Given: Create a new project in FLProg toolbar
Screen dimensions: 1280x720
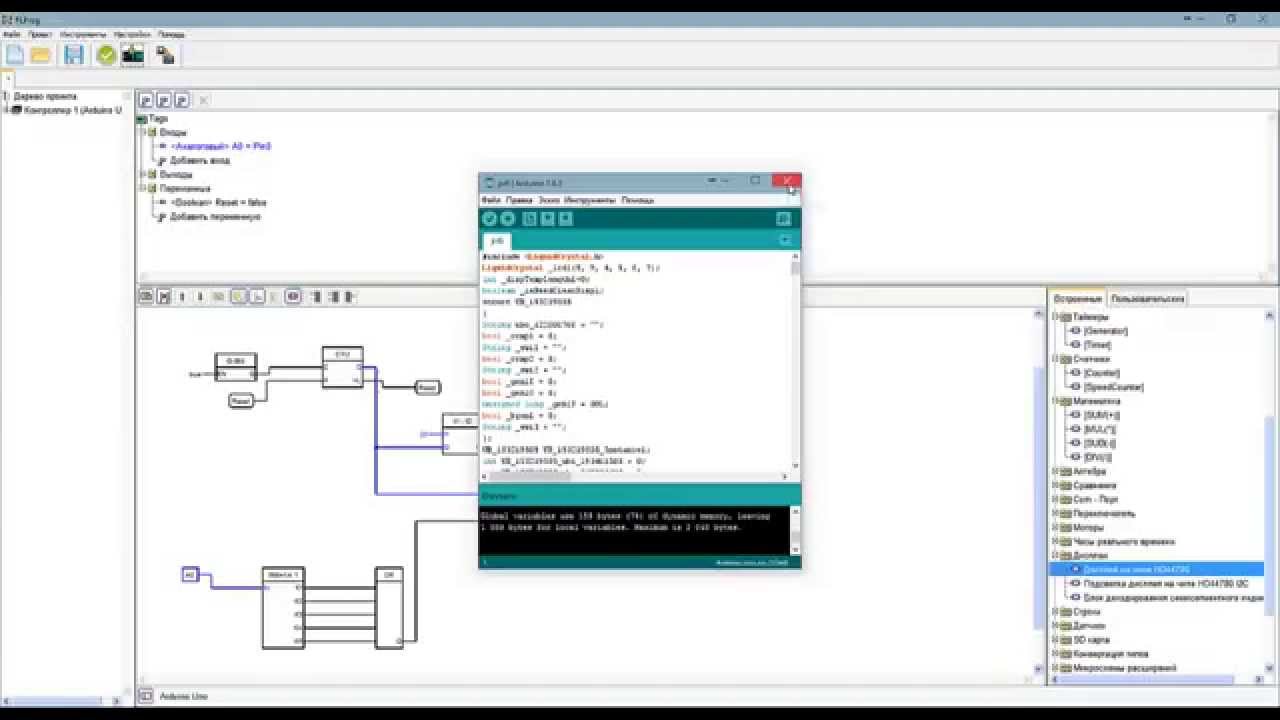Looking at the screenshot, I should click(15, 55).
